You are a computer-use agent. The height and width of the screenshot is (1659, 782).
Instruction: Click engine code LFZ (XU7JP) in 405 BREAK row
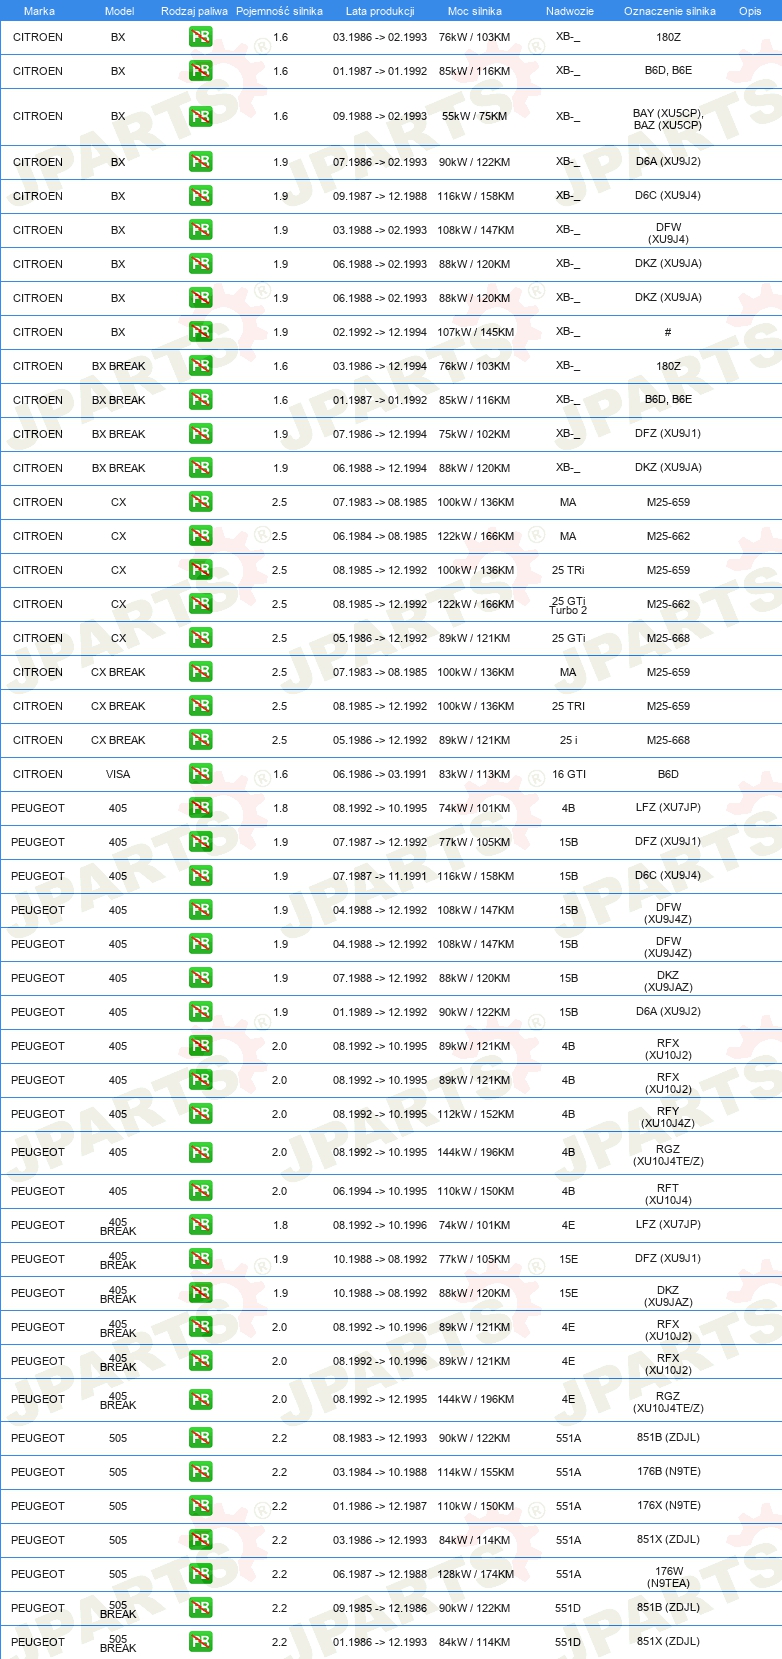[668, 1224]
